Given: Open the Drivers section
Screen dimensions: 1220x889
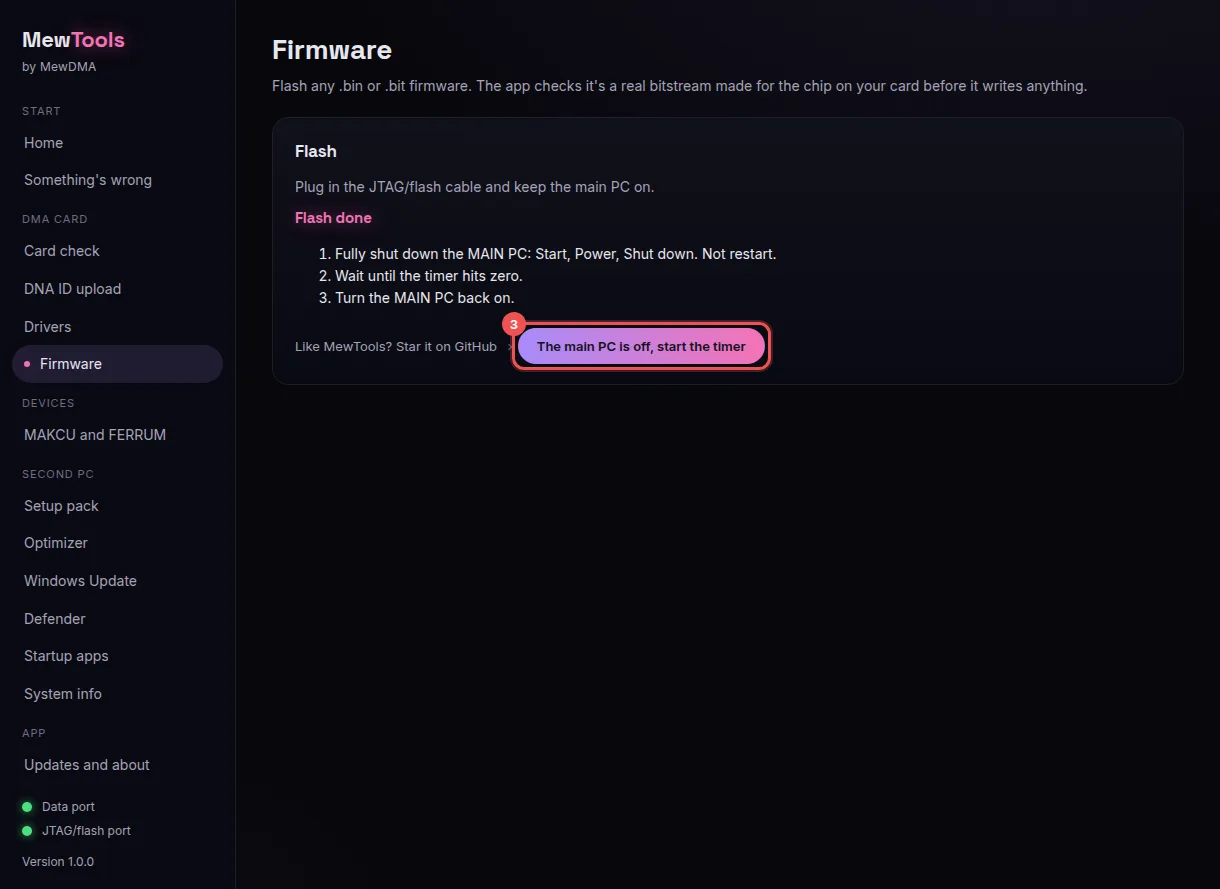Looking at the screenshot, I should click(x=117, y=327).
